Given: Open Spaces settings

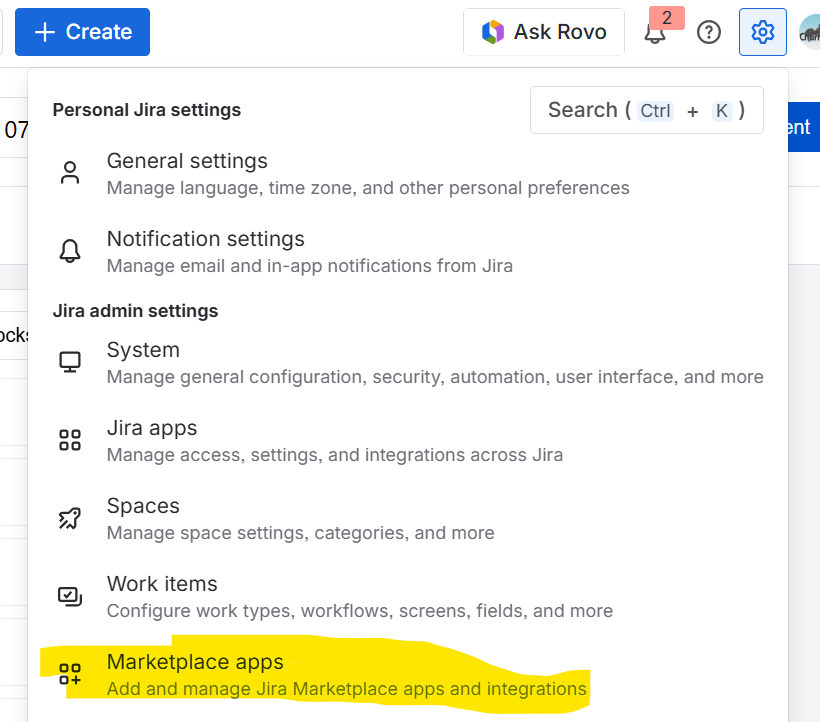Looking at the screenshot, I should click(x=408, y=519).
